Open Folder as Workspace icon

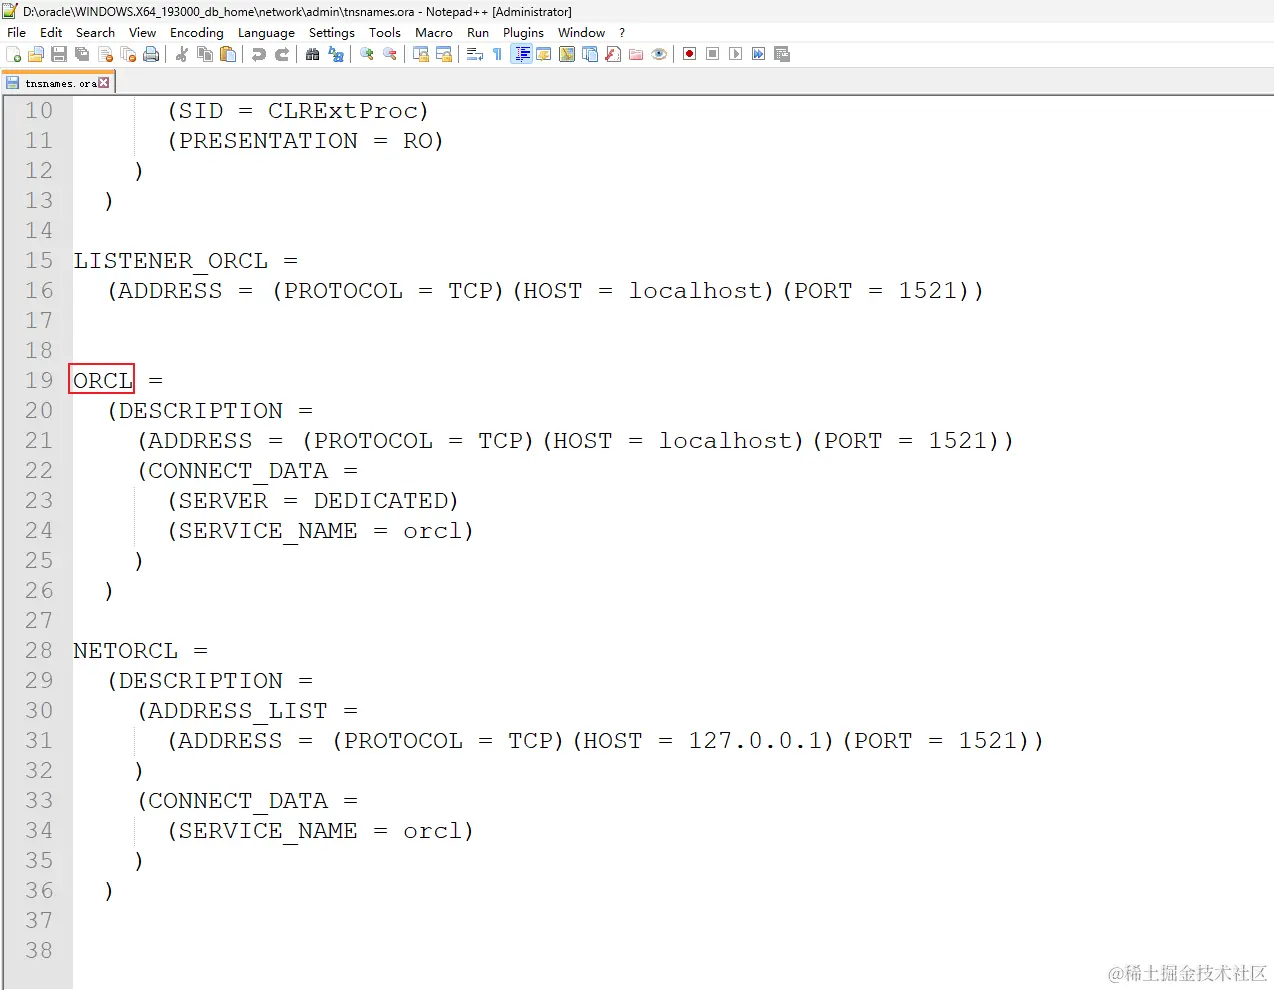coord(636,54)
